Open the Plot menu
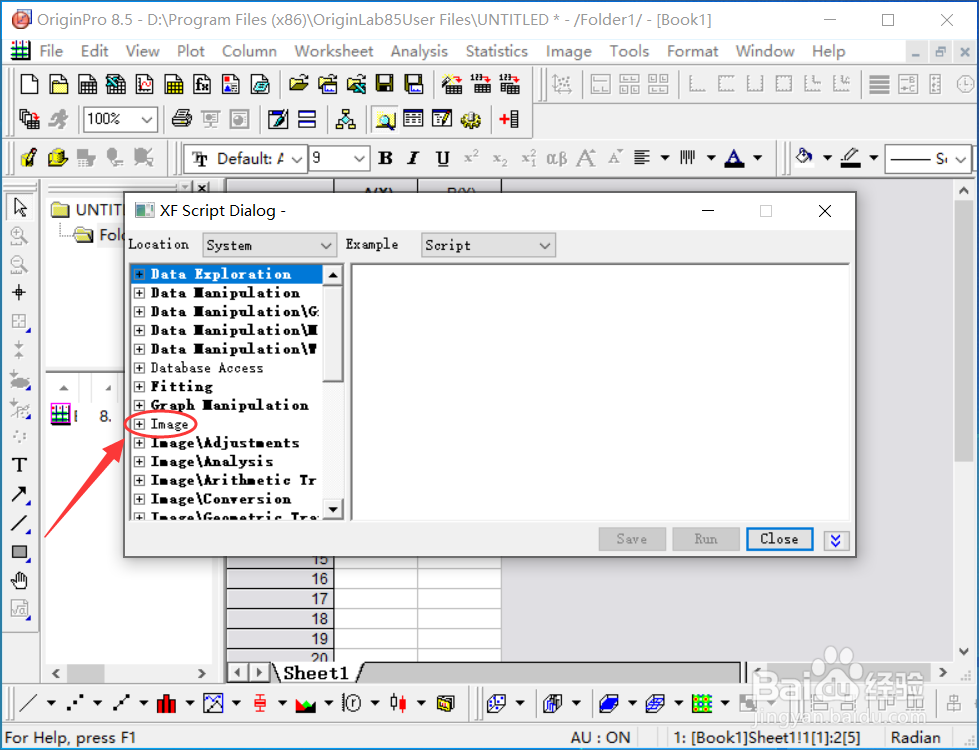 coord(190,51)
